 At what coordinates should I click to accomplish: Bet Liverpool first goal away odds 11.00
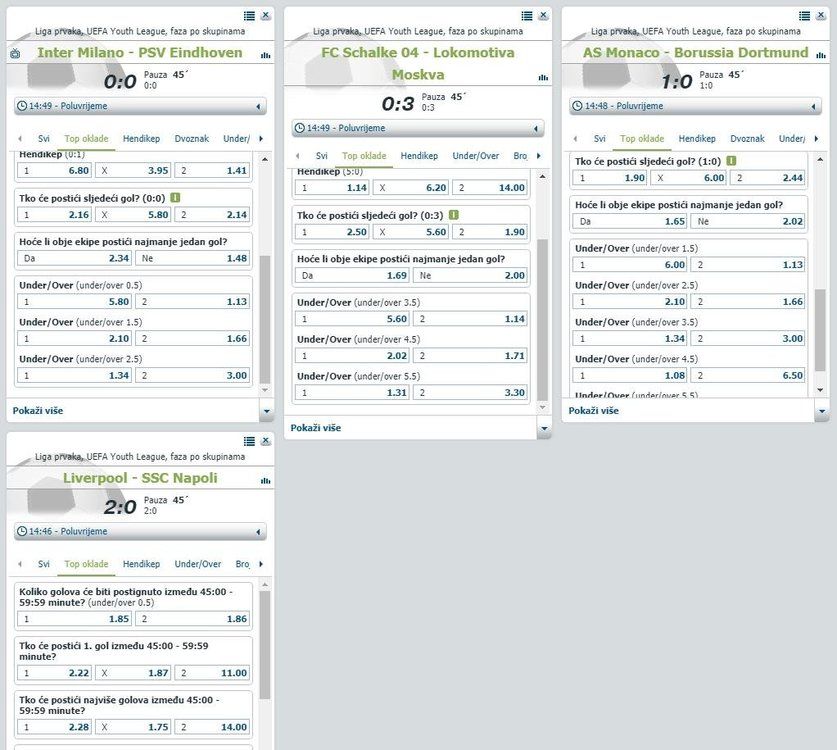pos(212,673)
